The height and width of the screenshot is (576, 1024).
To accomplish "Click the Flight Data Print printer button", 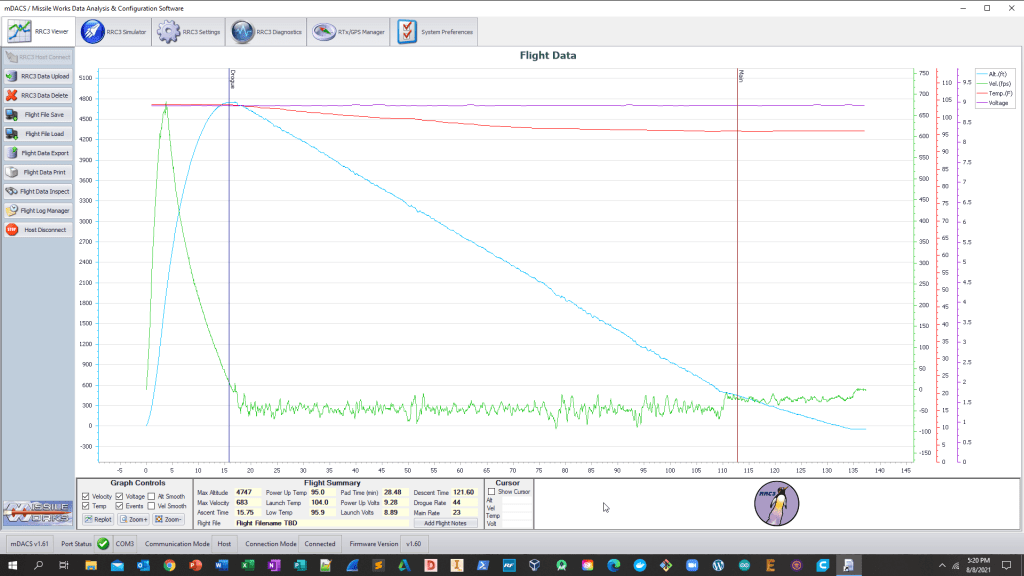I will 38,172.
